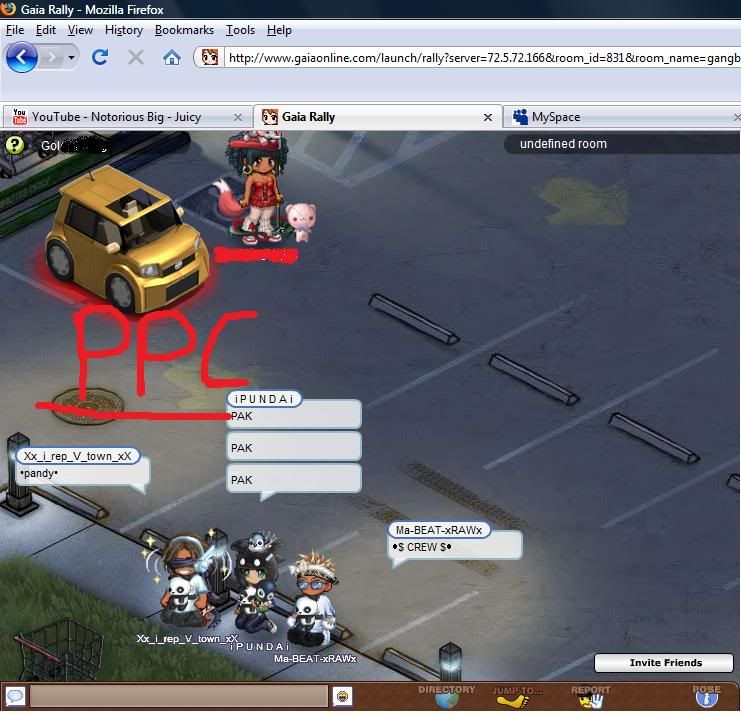The width and height of the screenshot is (741, 714).
Task: Open the Gaia Rally help question-mark icon
Action: [x=14, y=145]
